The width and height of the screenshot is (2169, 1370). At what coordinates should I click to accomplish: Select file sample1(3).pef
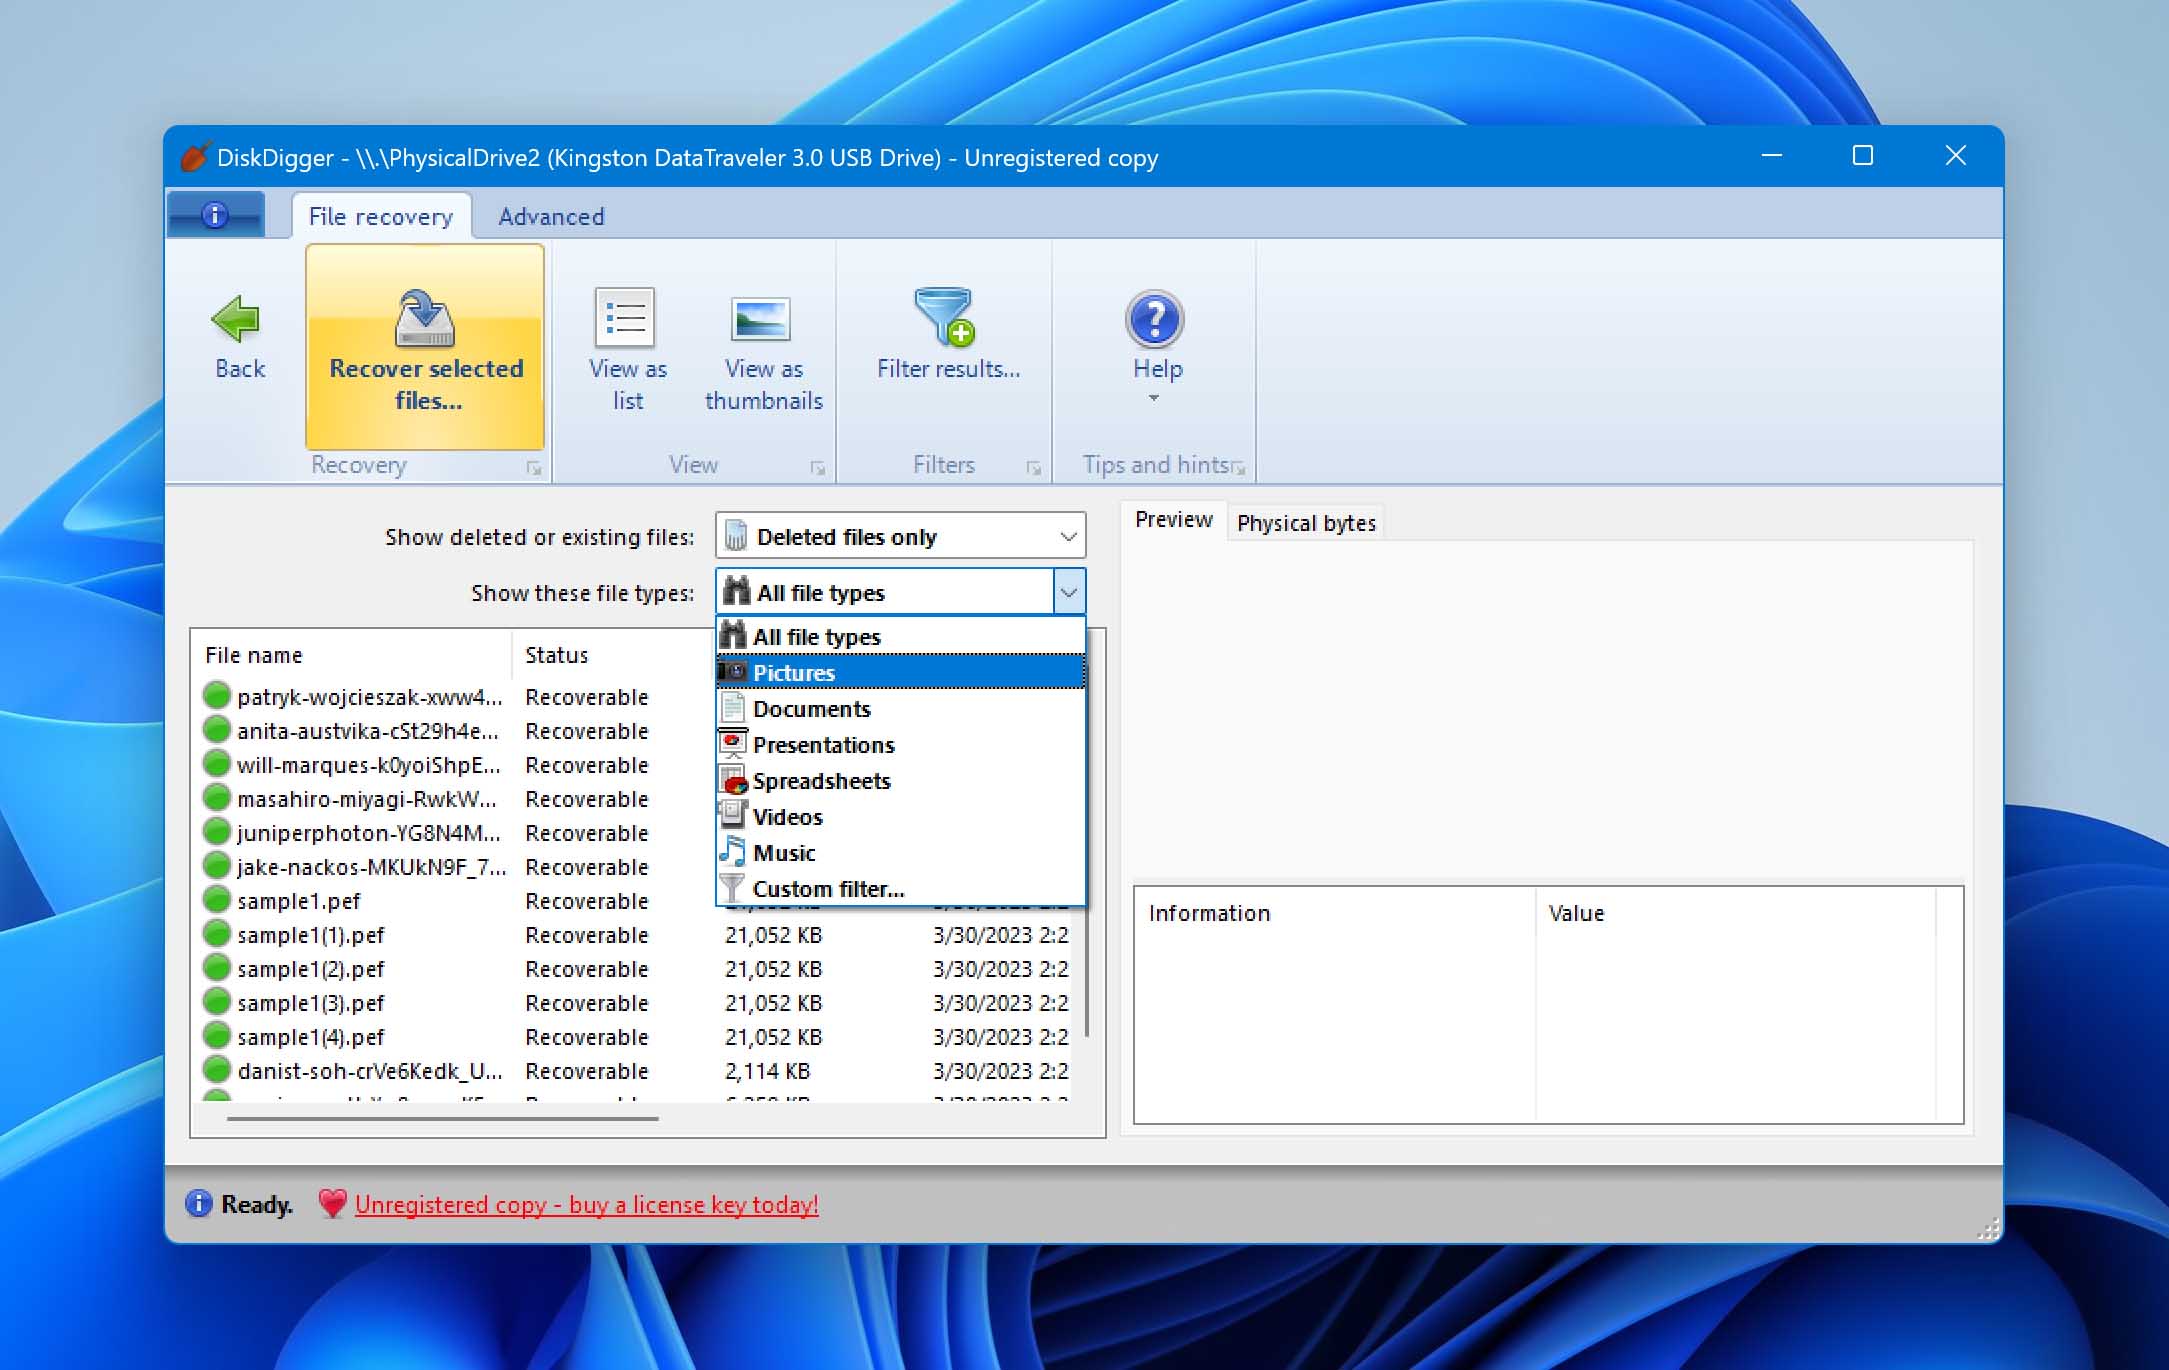point(310,1003)
